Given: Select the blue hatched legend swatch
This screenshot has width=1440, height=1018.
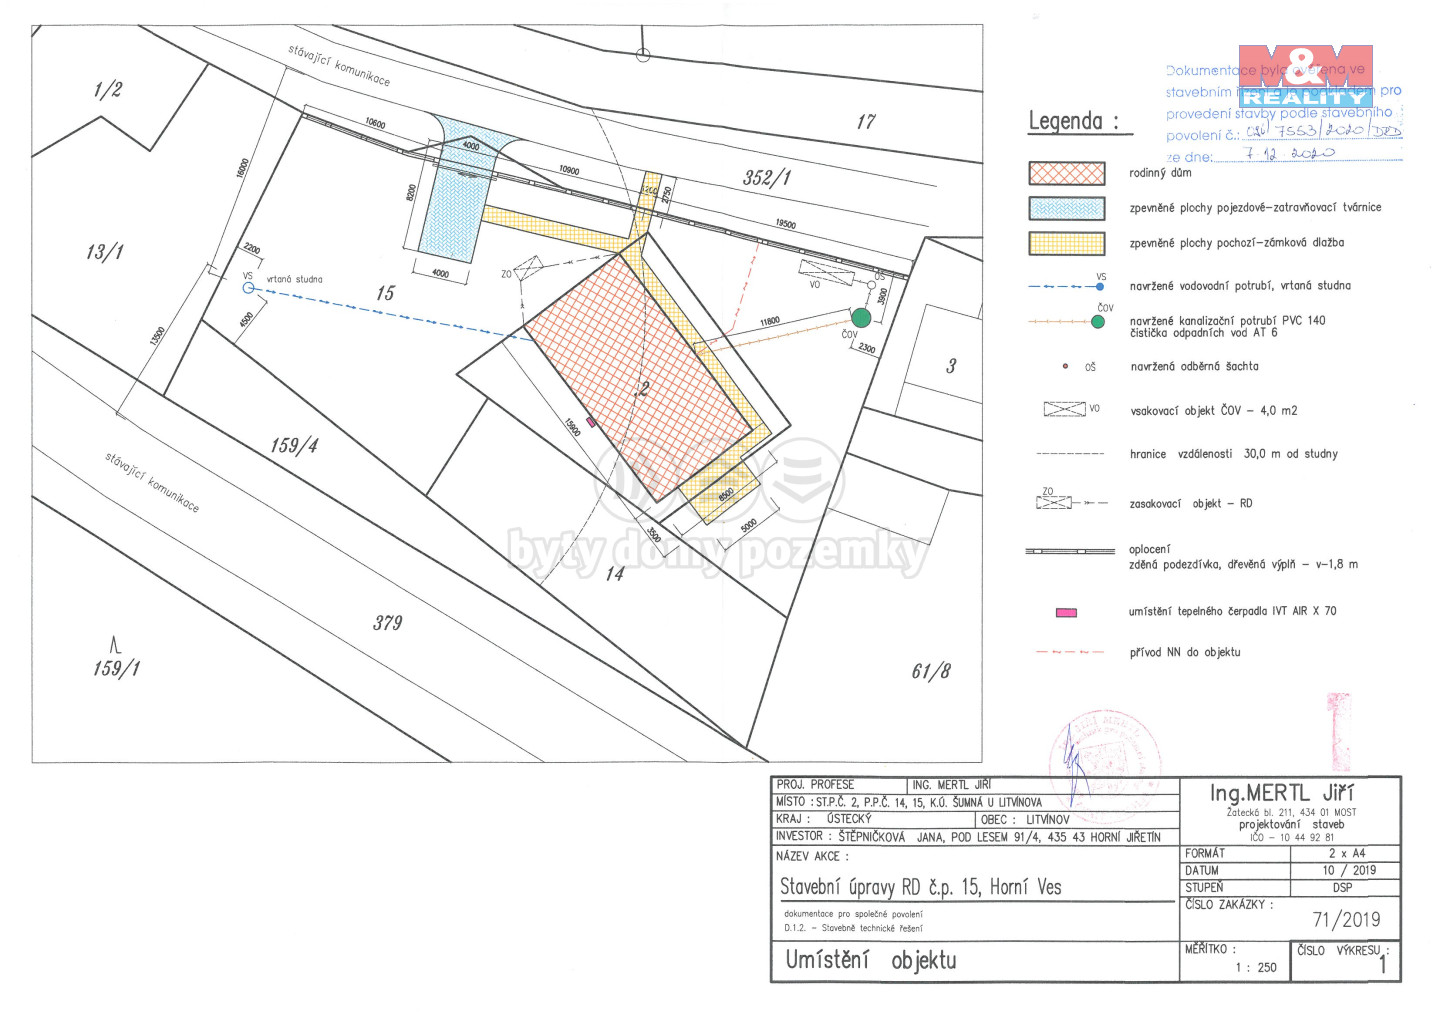Looking at the screenshot, I should (x=1067, y=208).
